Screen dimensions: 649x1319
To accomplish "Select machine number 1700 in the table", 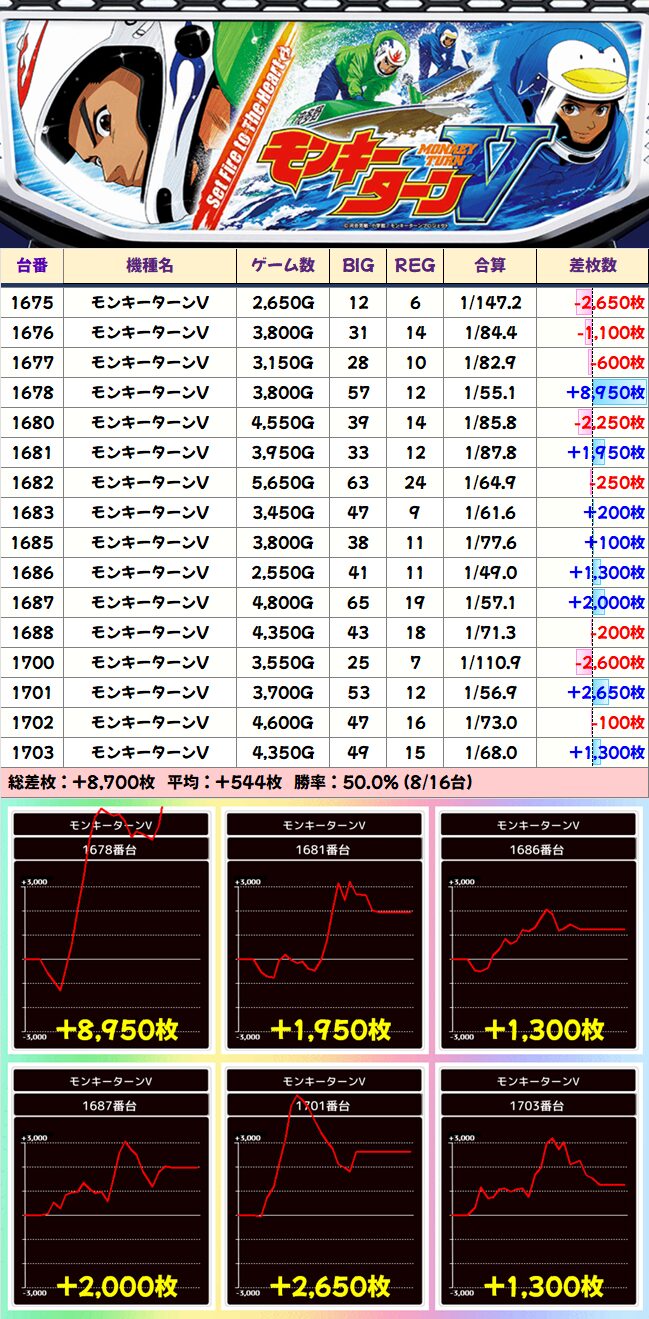I will [32, 663].
